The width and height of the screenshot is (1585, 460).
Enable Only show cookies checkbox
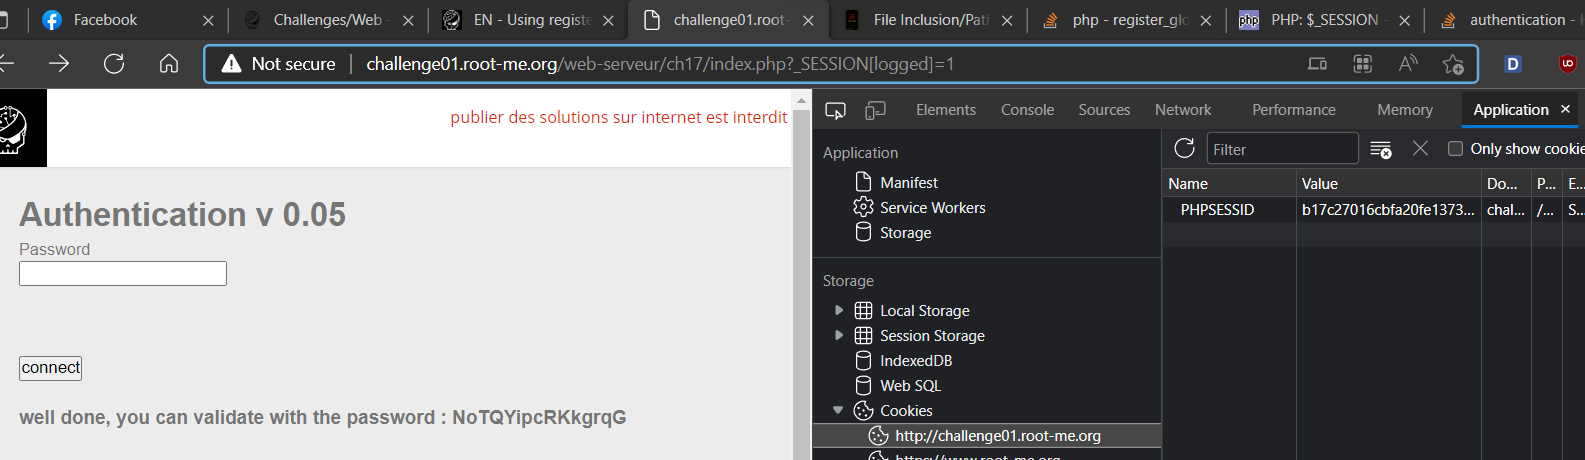tap(1456, 148)
